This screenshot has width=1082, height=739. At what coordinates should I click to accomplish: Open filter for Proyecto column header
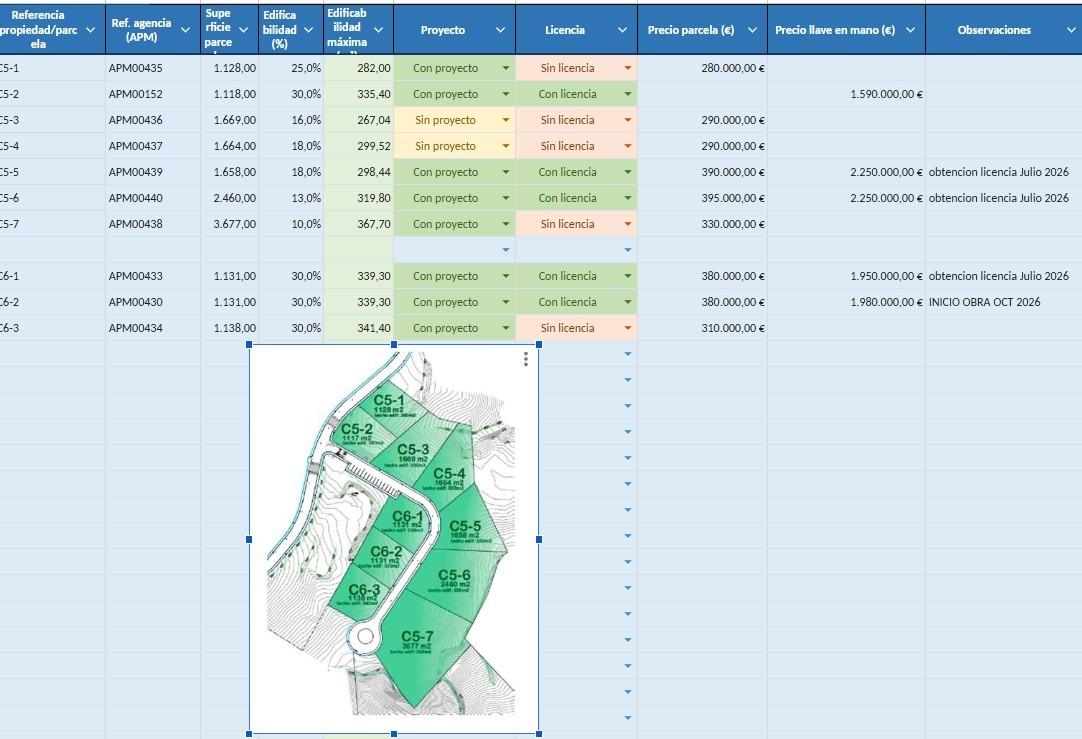[x=500, y=30]
